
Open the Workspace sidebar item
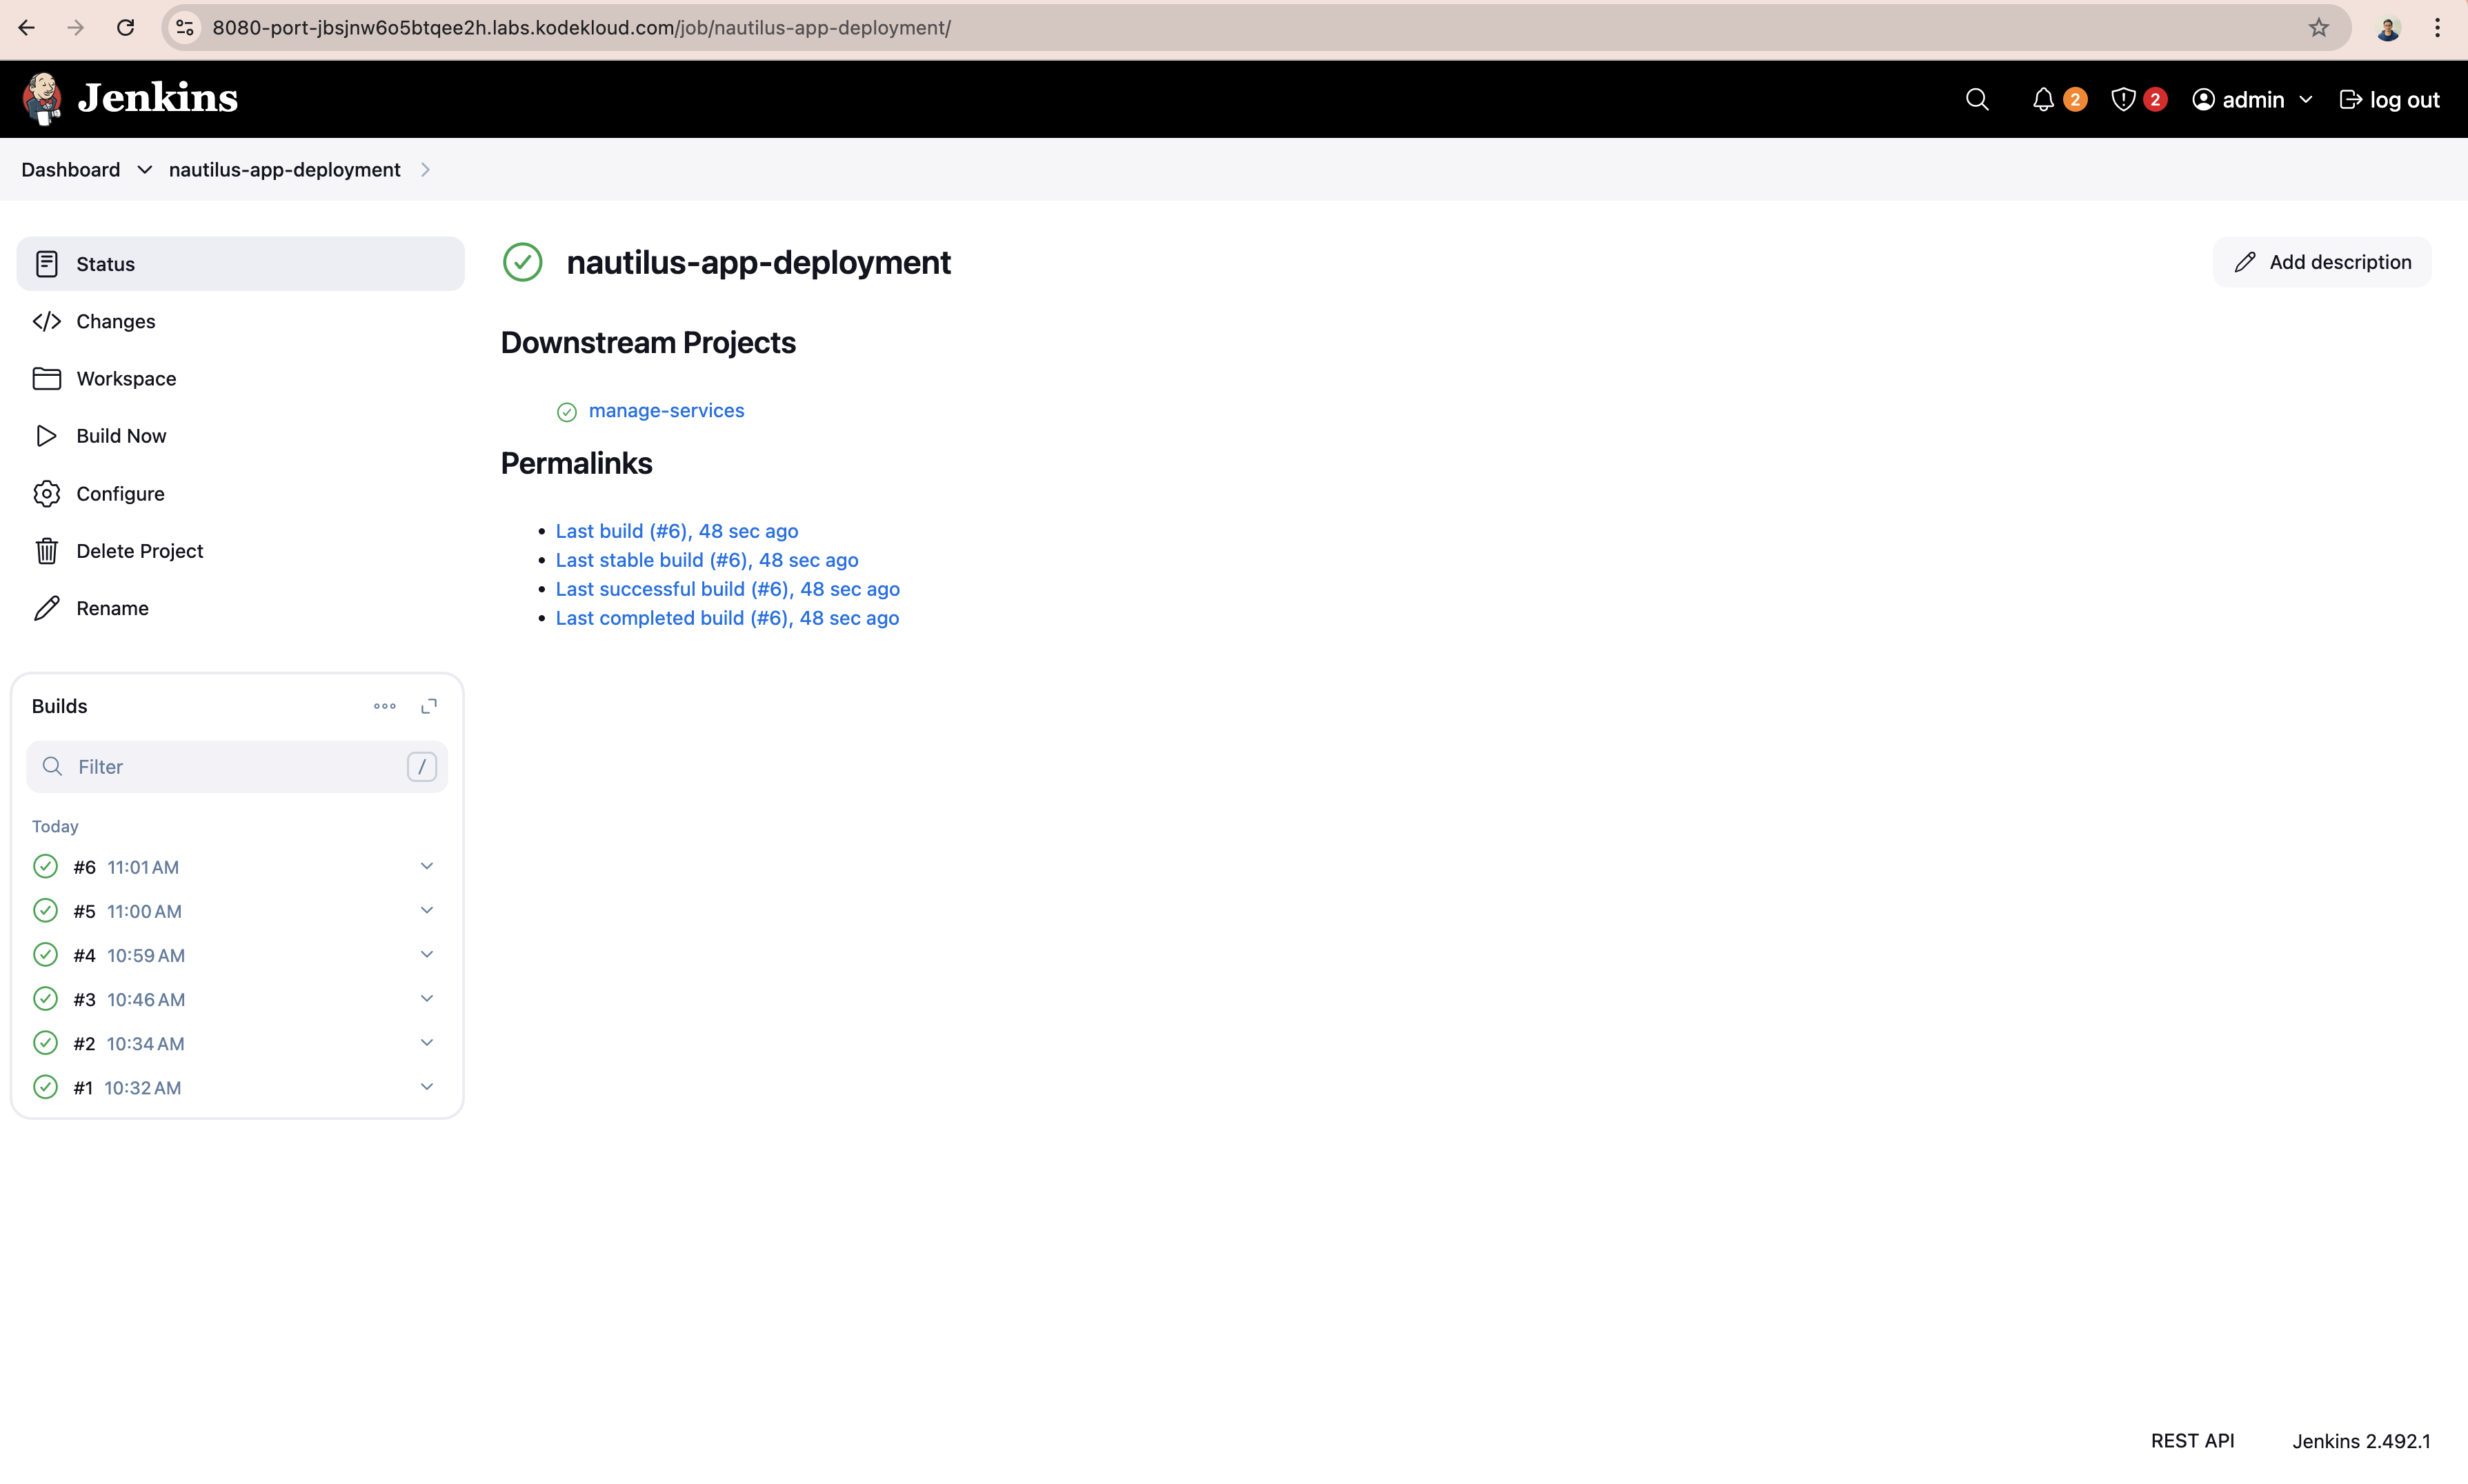pyautogui.click(x=126, y=379)
